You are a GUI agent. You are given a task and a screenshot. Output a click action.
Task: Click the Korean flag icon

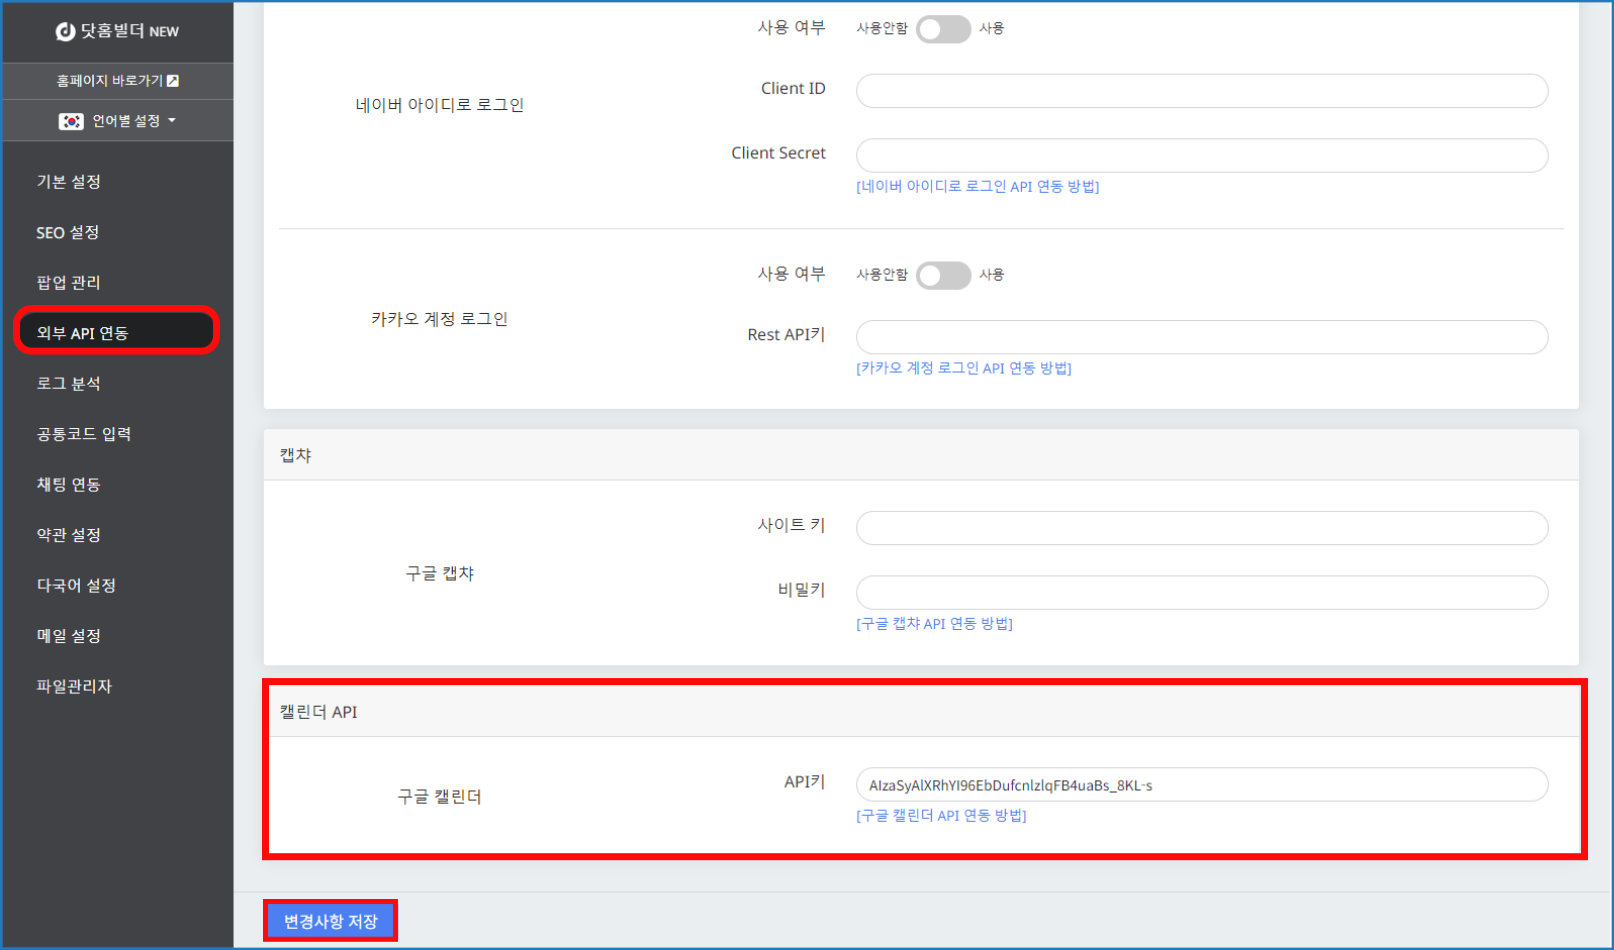coord(71,121)
